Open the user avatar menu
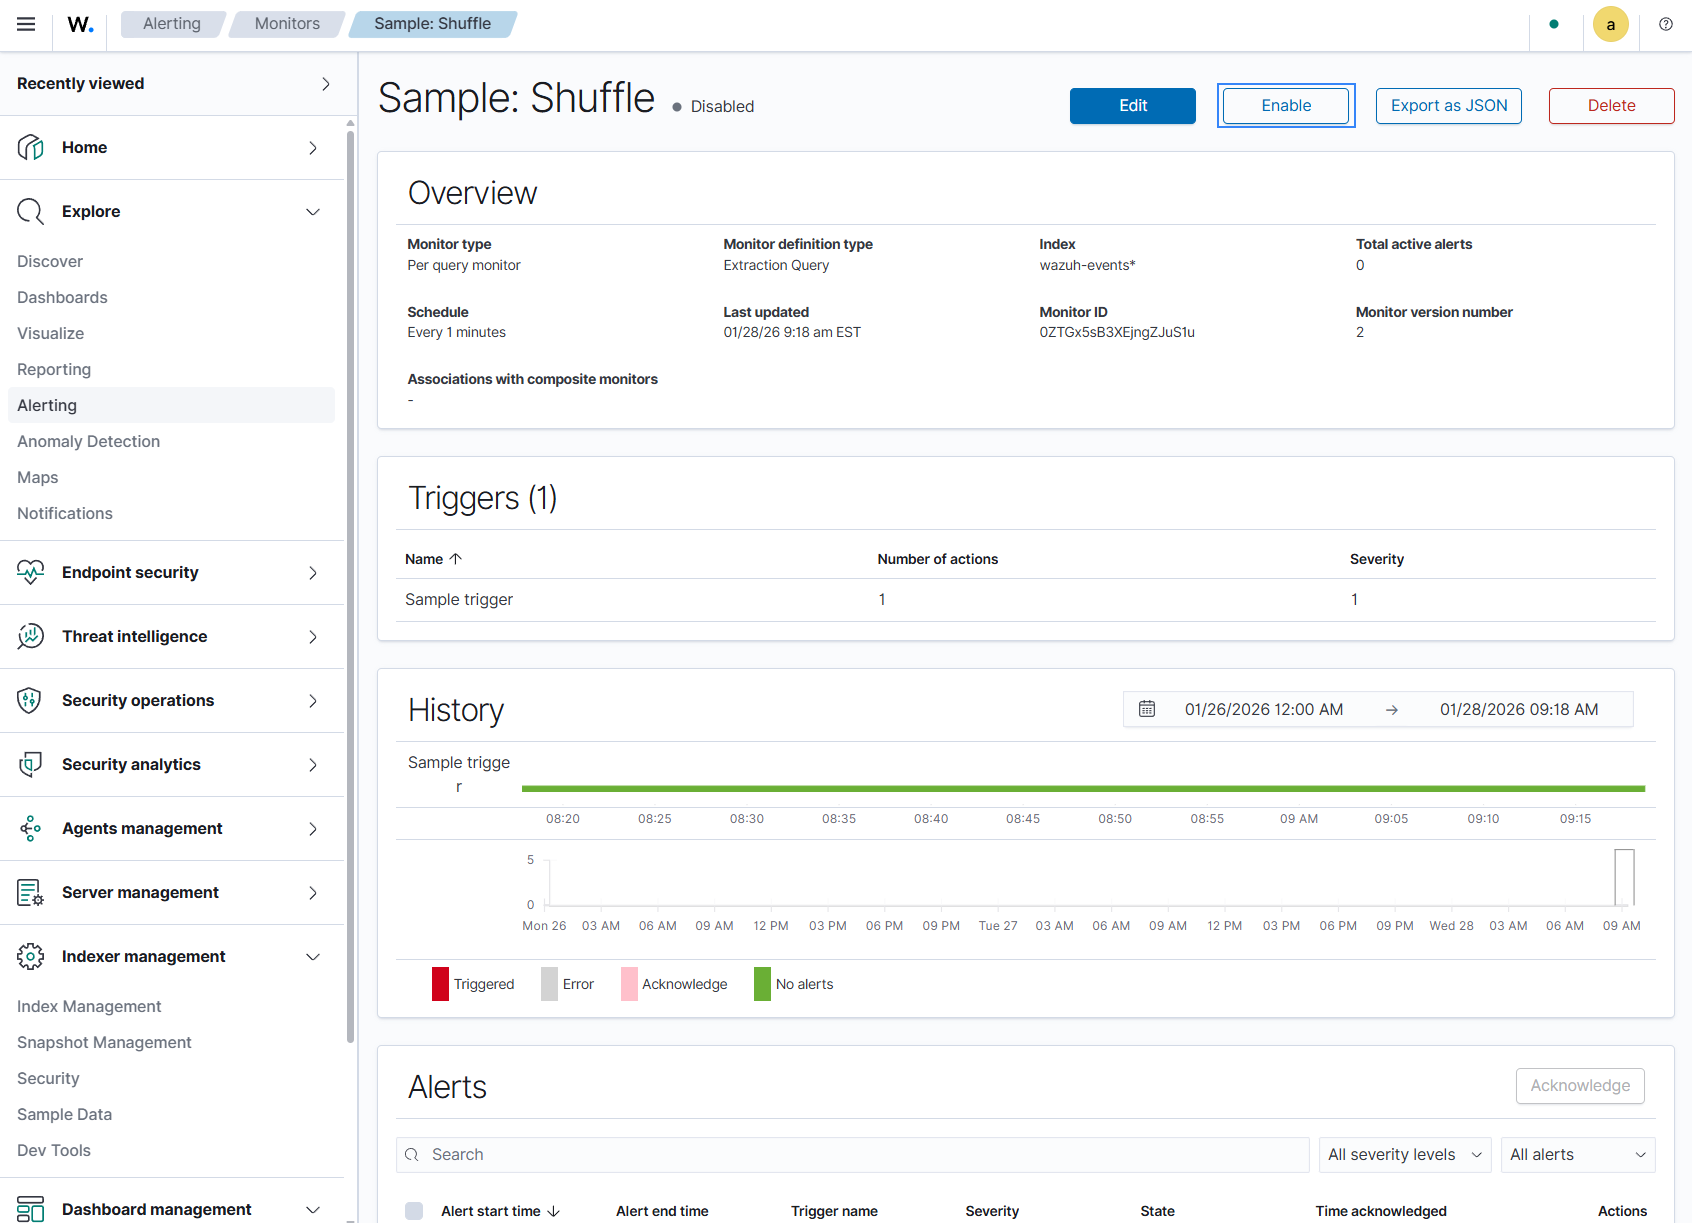 click(x=1610, y=24)
